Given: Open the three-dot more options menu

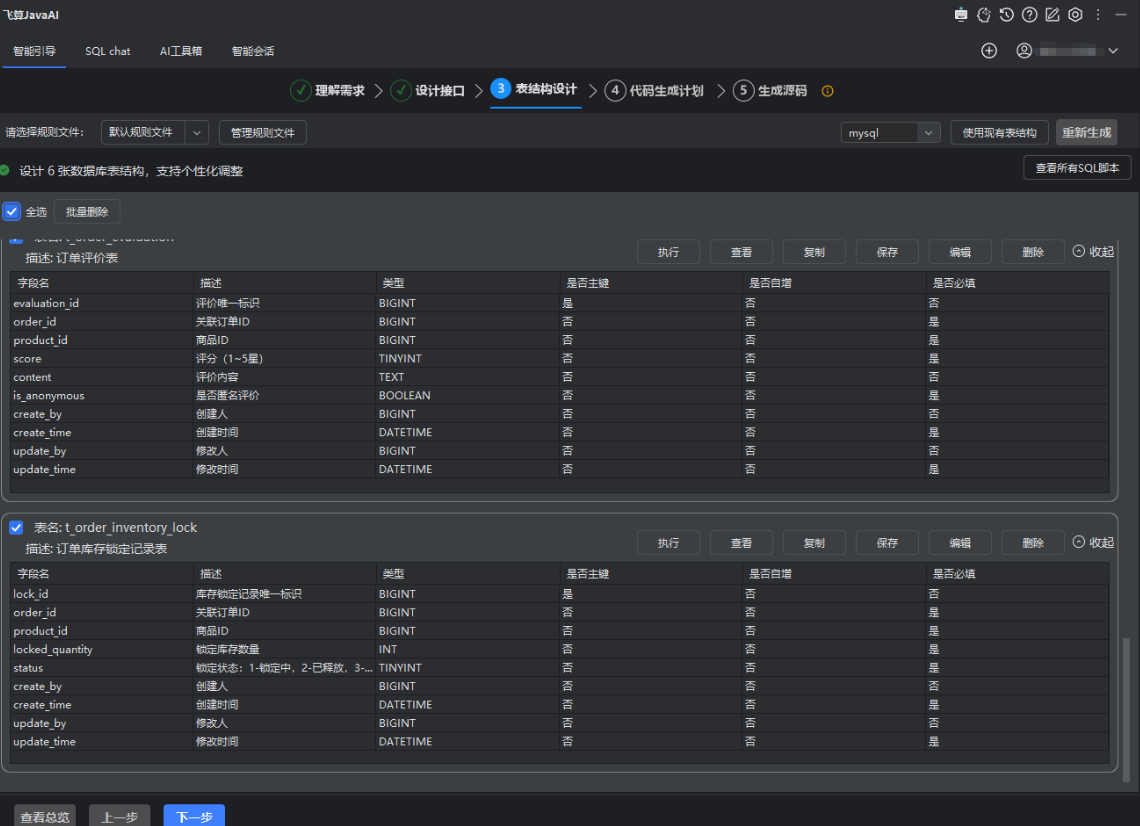Looking at the screenshot, I should coord(1098,15).
